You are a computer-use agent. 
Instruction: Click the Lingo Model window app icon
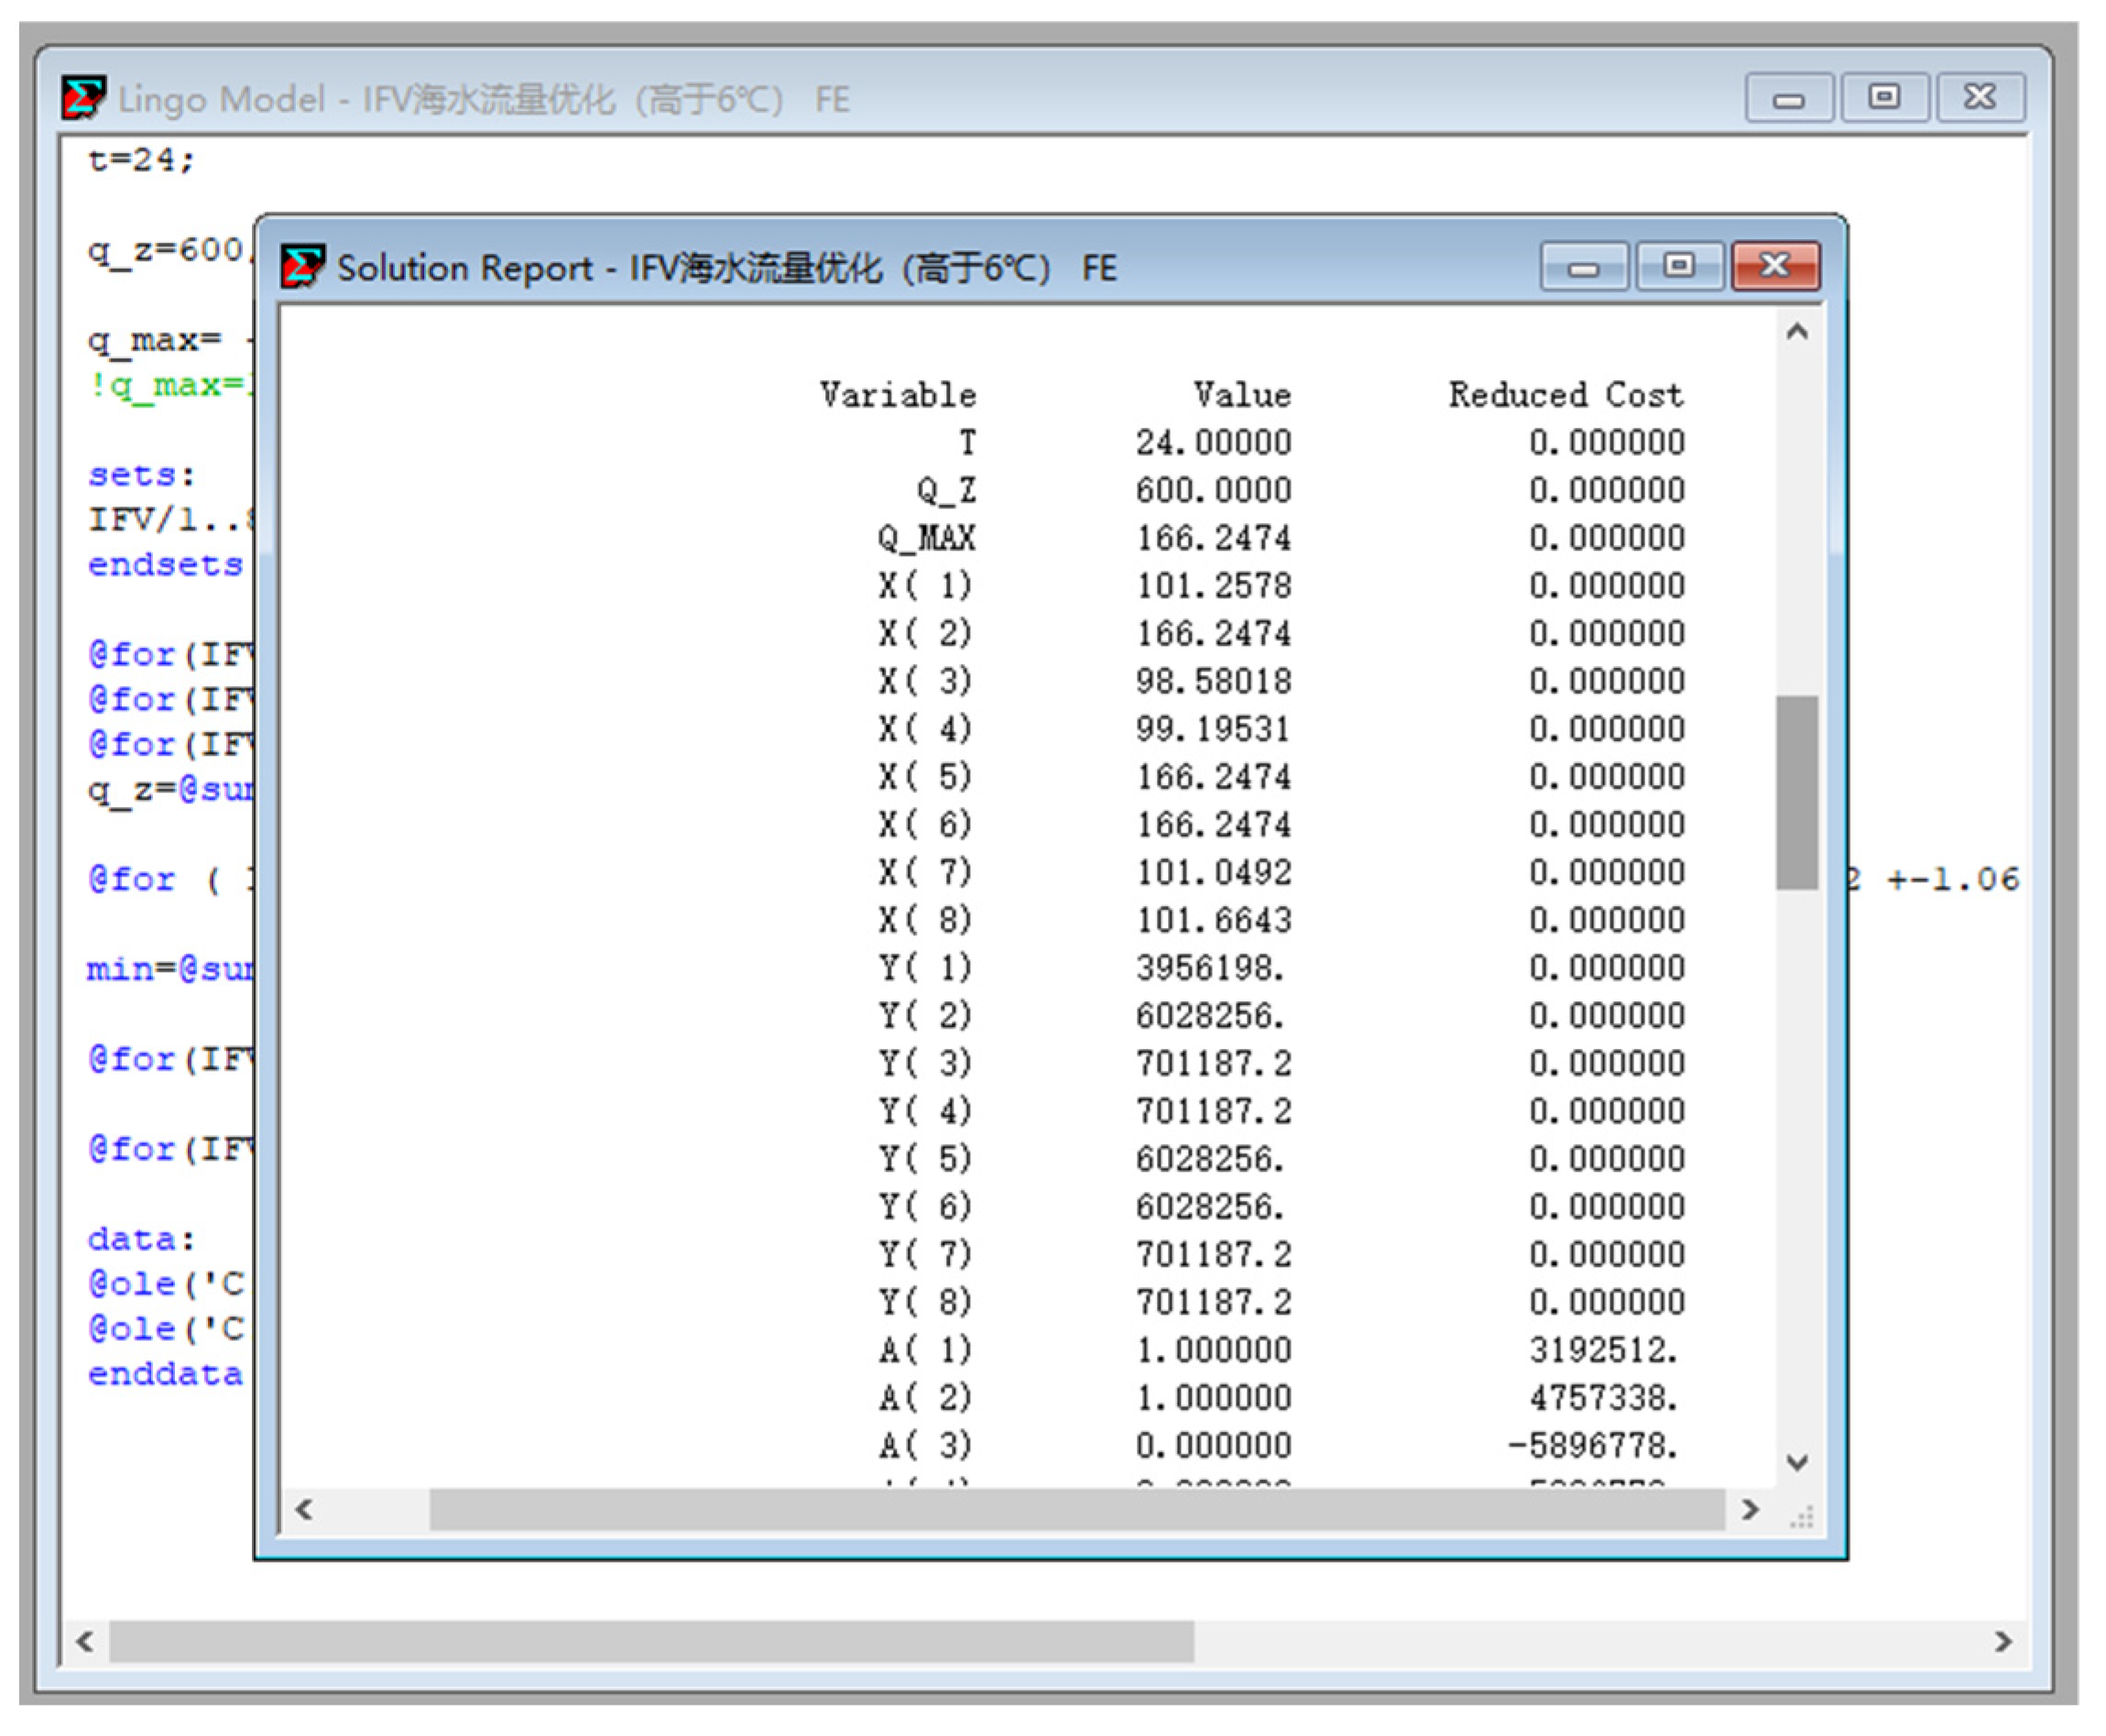[x=82, y=98]
